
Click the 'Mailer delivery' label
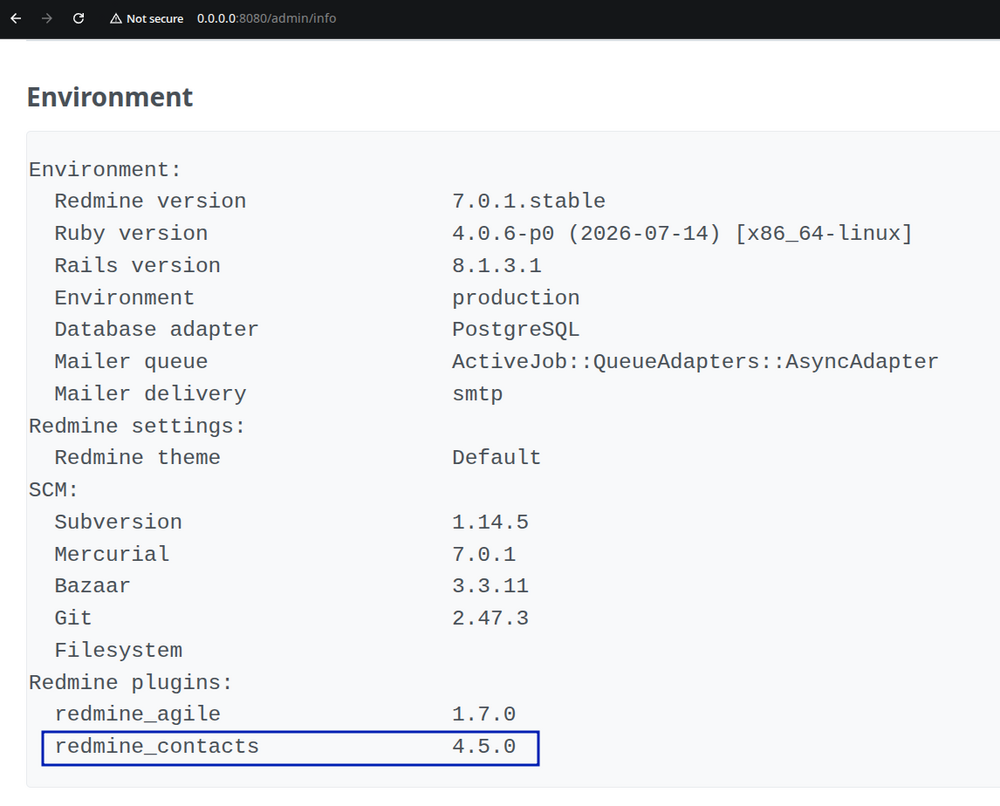tap(150, 393)
